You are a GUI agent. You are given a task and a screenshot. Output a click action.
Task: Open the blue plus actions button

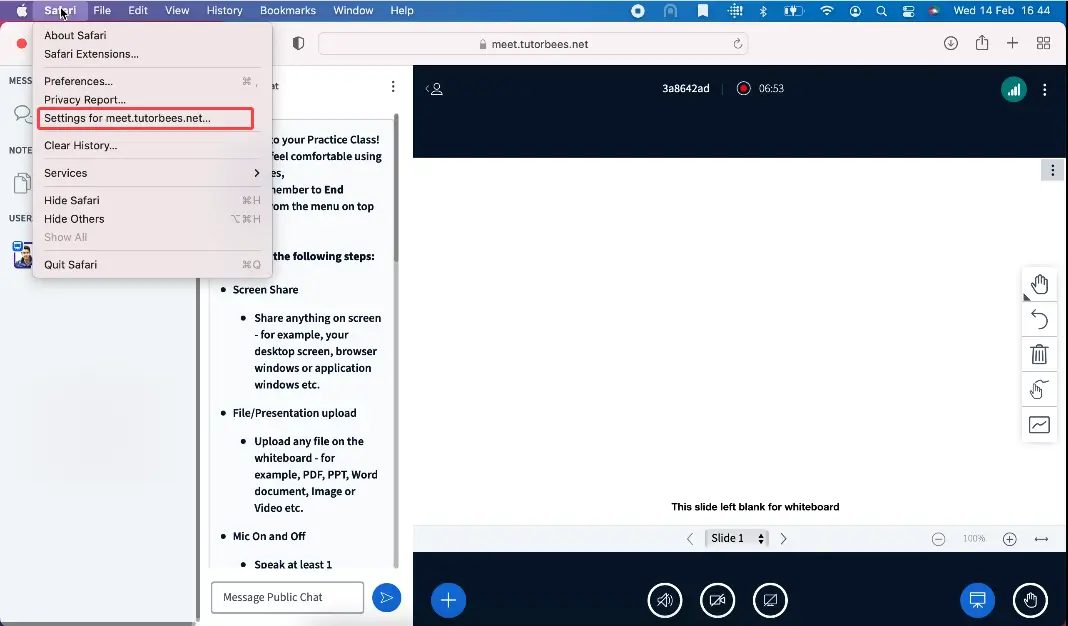pyautogui.click(x=448, y=600)
